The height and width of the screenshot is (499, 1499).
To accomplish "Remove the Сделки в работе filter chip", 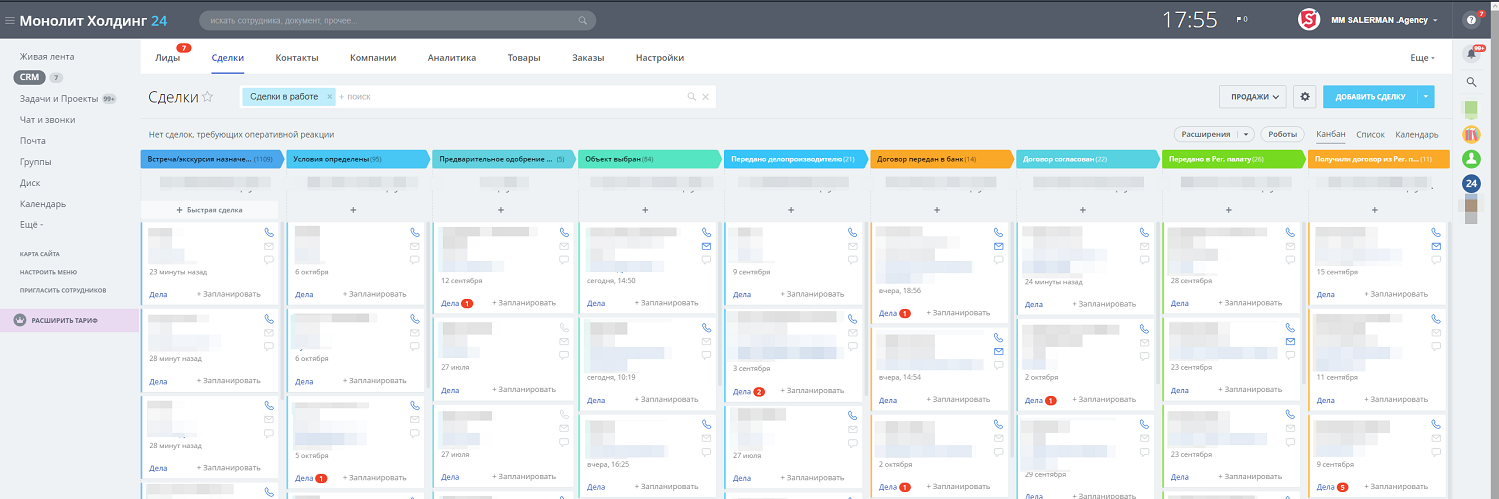I will pos(329,97).
